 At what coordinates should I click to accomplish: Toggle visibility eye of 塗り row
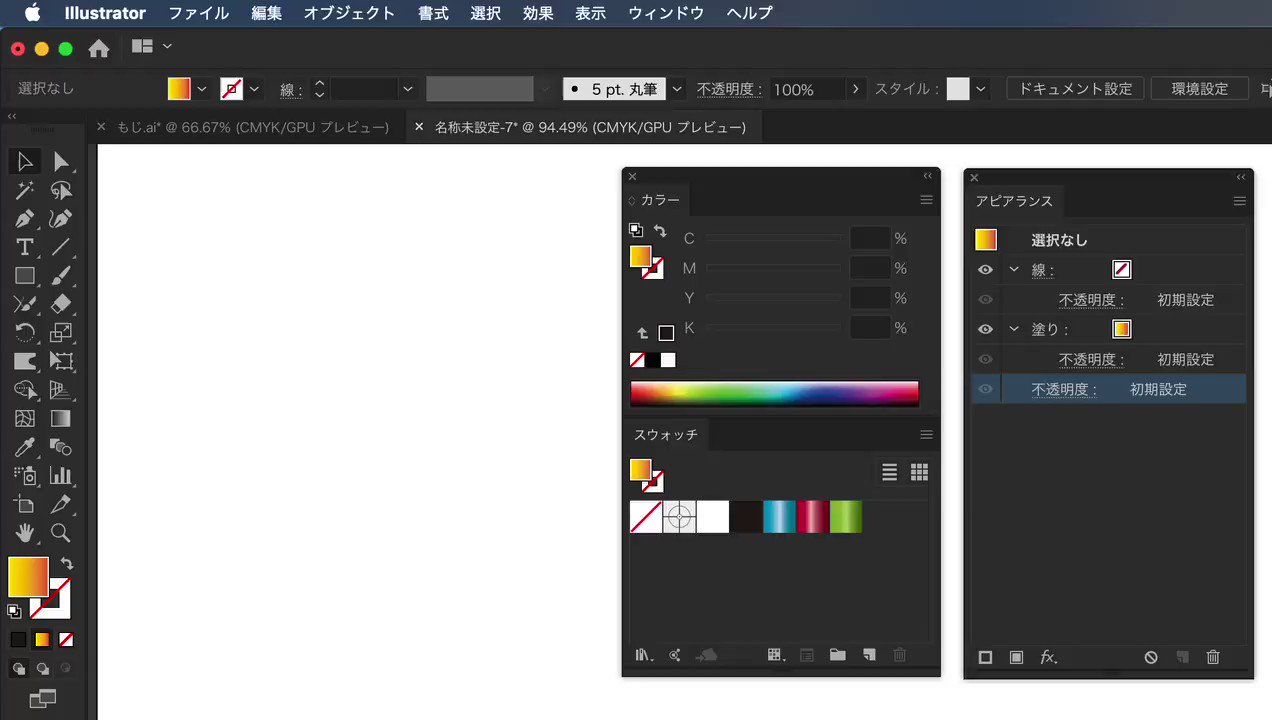point(985,329)
